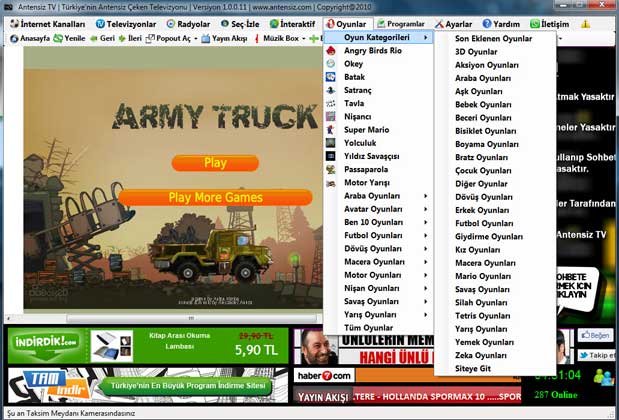This screenshot has width=619, height=420.
Task: Click Türkiye'nin En Büyük Program İndirme Sitesi button
Action: pyautogui.click(x=187, y=386)
